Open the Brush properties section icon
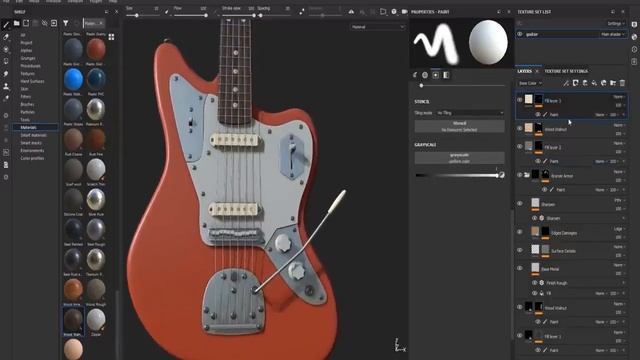This screenshot has height=360, width=640. 415,75
